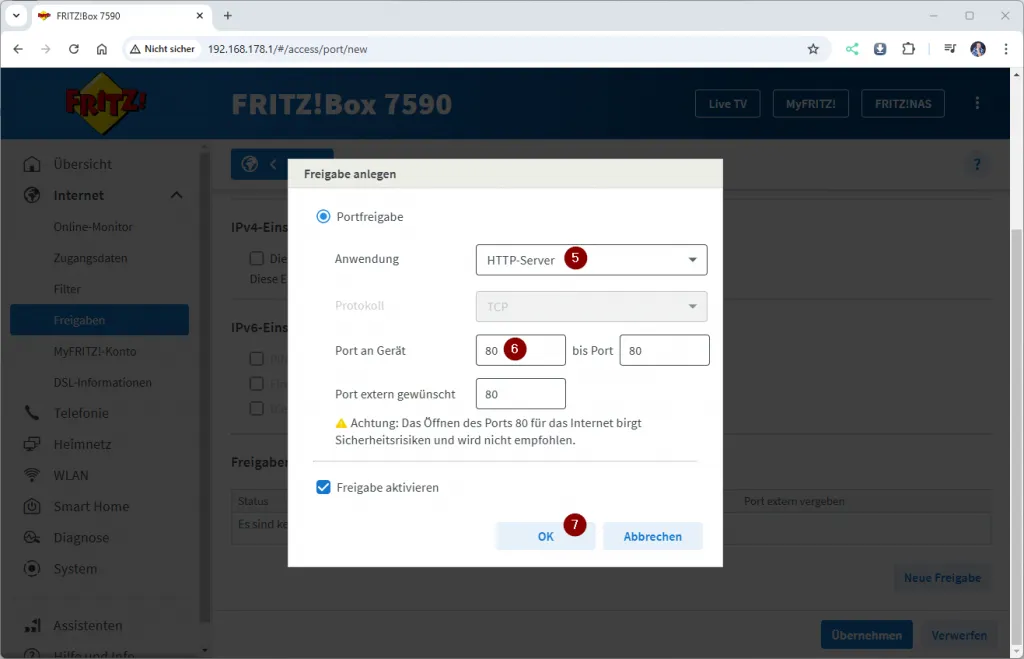Open Online-Monitor in the sidebar
This screenshot has height=659, width=1024.
(x=93, y=227)
